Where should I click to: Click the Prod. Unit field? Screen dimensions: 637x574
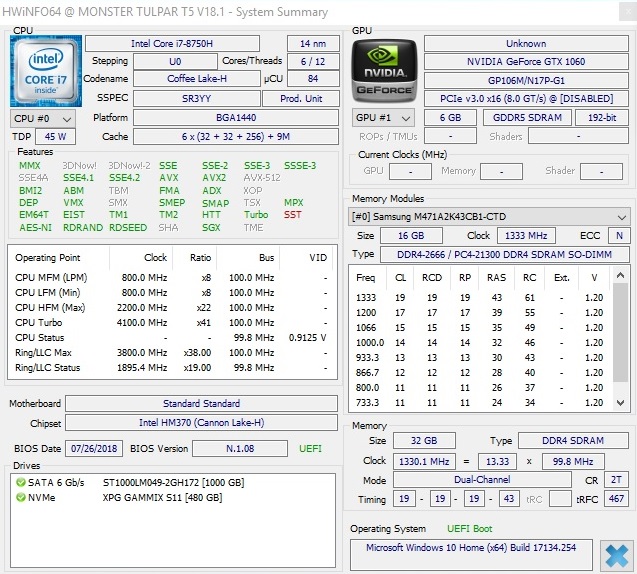click(301, 98)
